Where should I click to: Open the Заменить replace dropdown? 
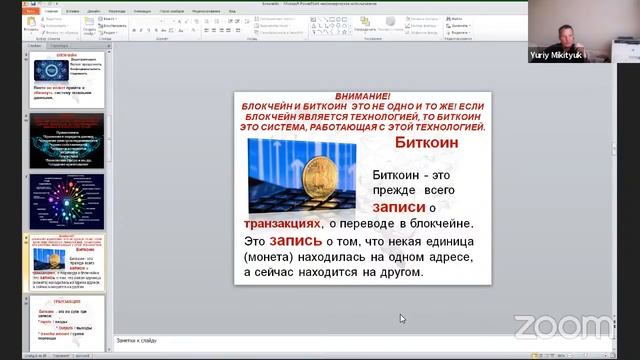pyautogui.click(x=458, y=26)
